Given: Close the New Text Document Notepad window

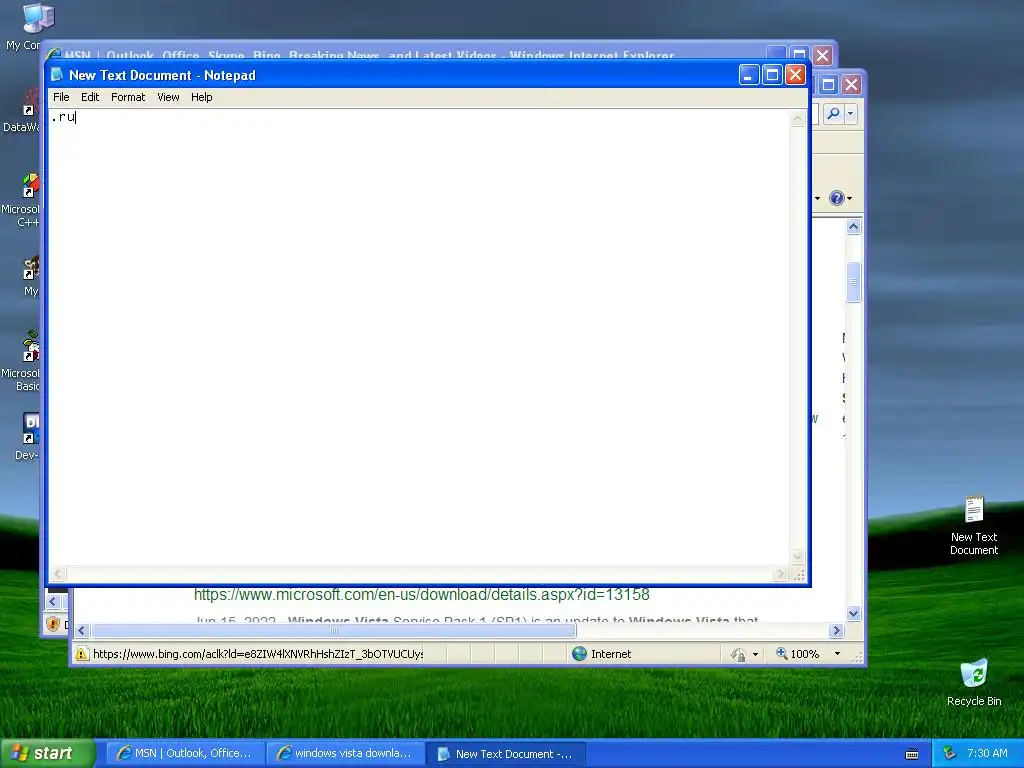Looking at the screenshot, I should pos(795,75).
